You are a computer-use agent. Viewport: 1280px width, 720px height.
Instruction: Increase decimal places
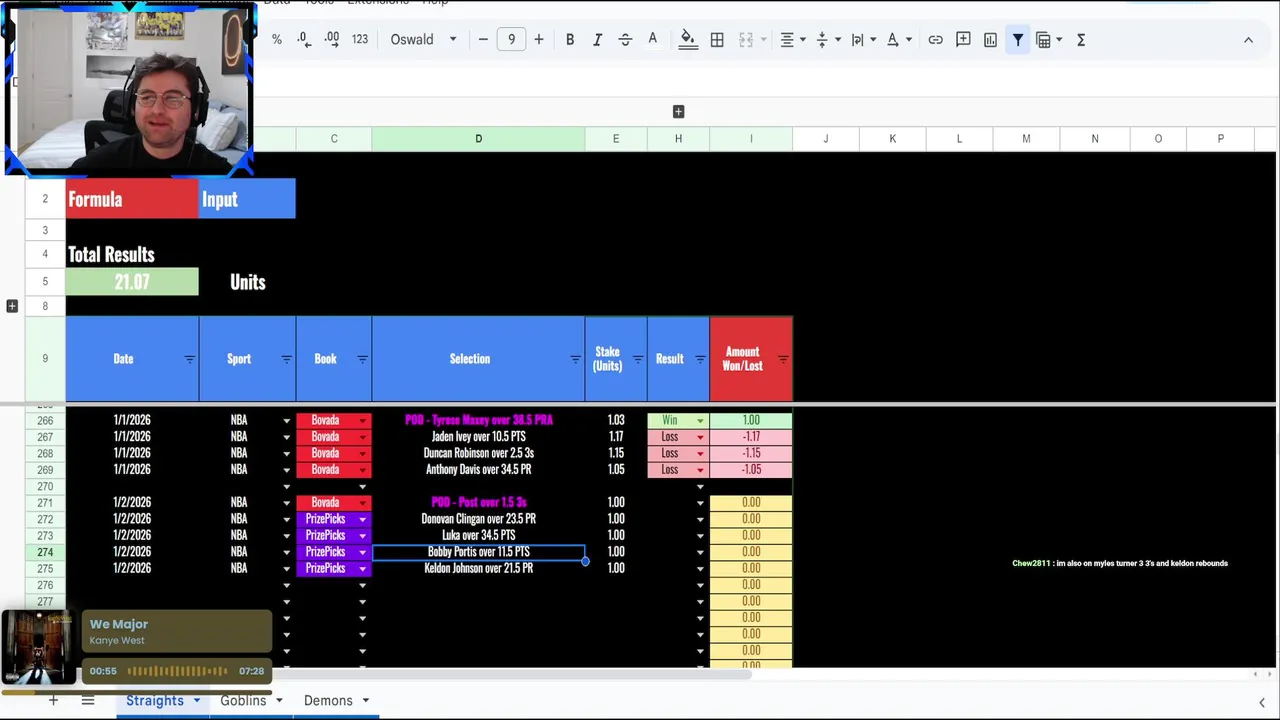click(x=331, y=40)
